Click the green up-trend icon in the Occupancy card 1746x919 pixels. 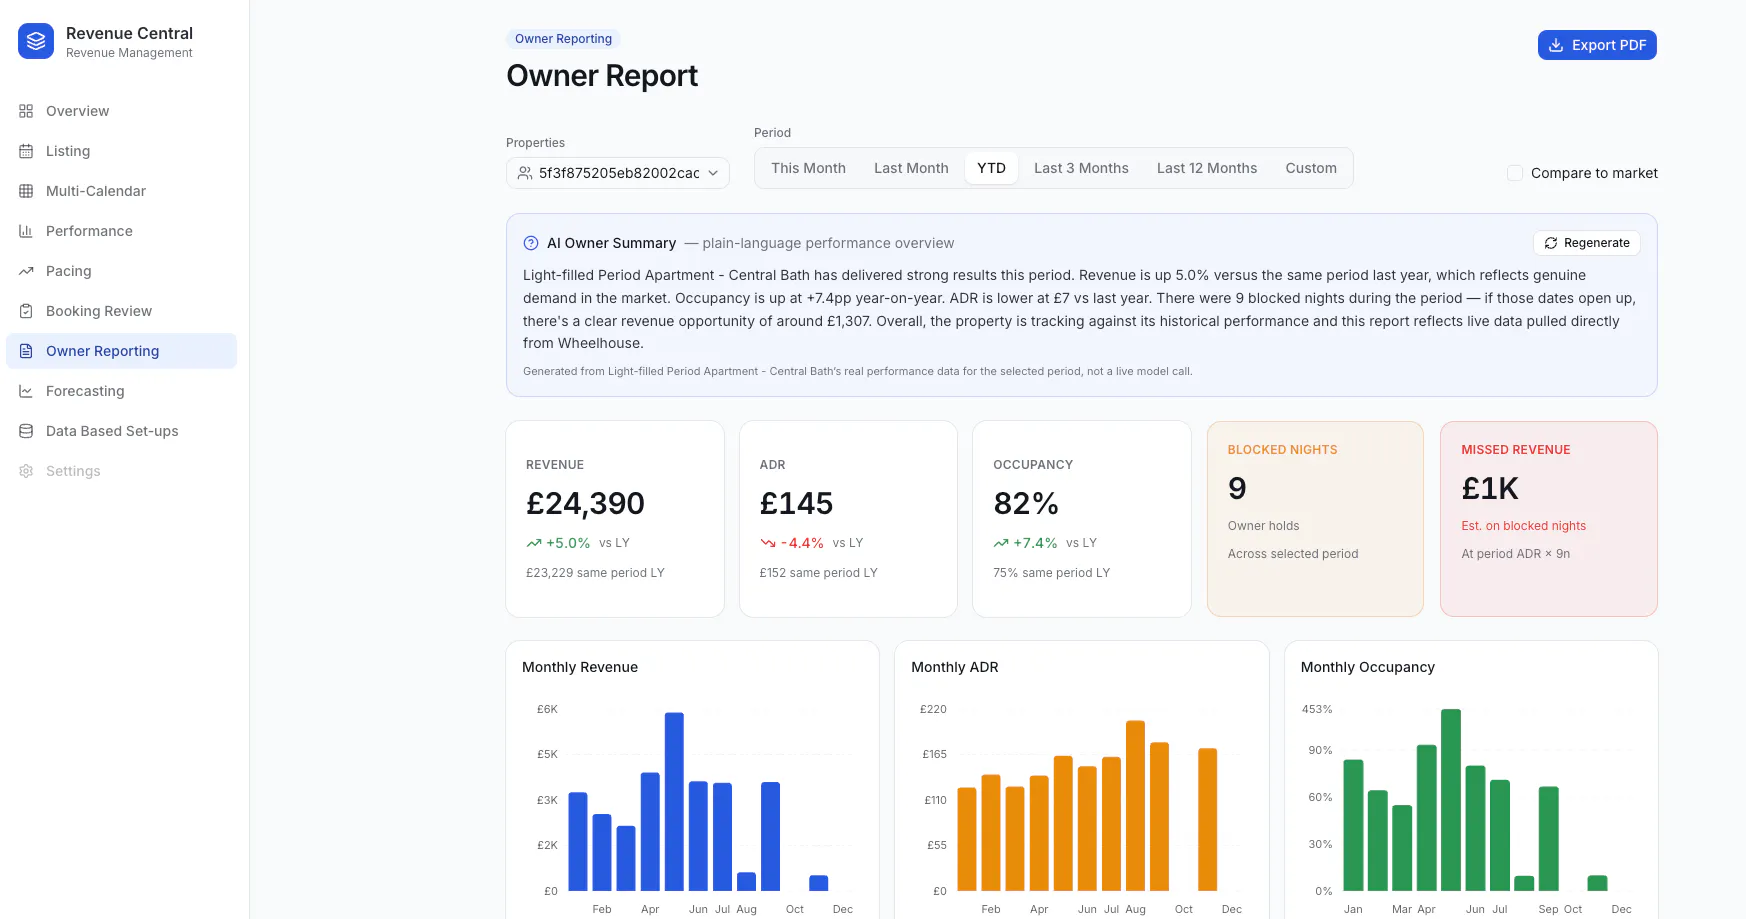point(1001,543)
